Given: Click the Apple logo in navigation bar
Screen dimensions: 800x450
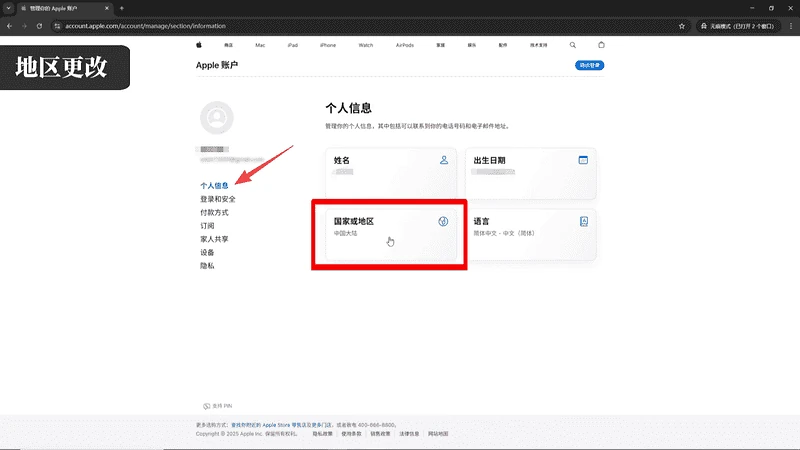Looking at the screenshot, I should click(199, 45).
